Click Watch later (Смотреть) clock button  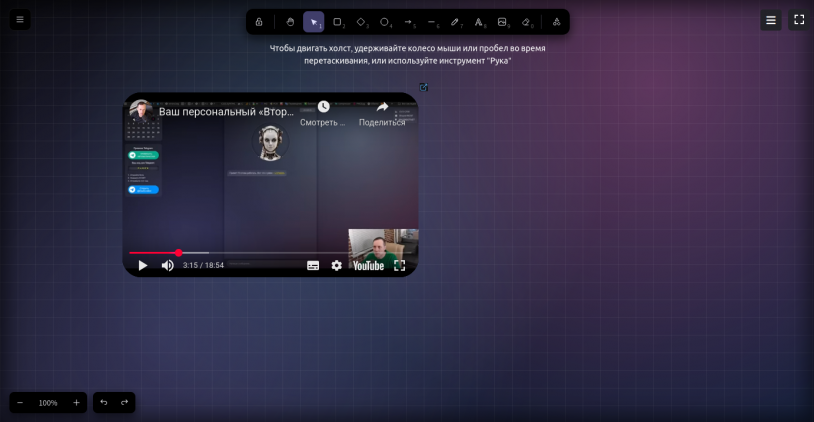pos(323,112)
